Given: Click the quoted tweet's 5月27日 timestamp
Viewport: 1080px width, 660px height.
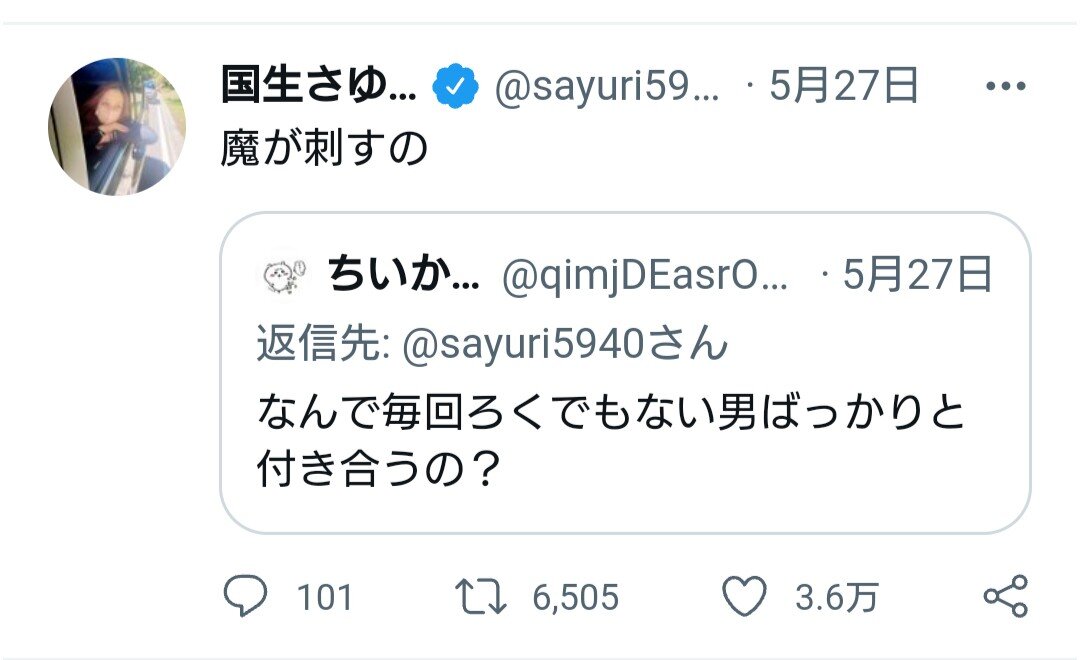Looking at the screenshot, I should [x=917, y=275].
